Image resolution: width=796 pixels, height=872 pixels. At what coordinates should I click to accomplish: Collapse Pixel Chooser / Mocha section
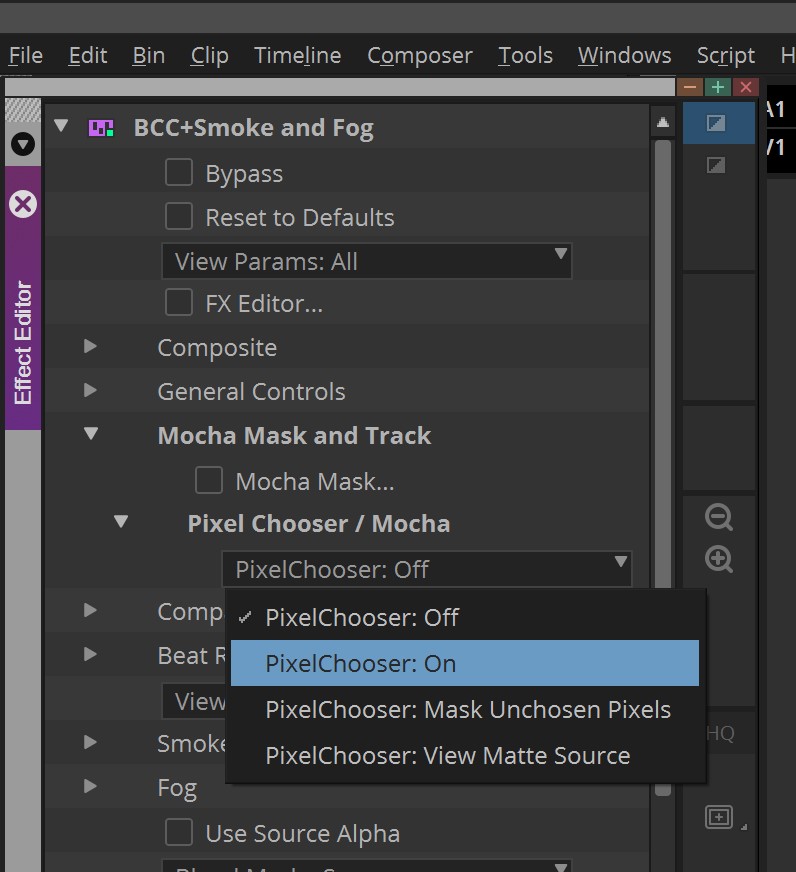(121, 522)
